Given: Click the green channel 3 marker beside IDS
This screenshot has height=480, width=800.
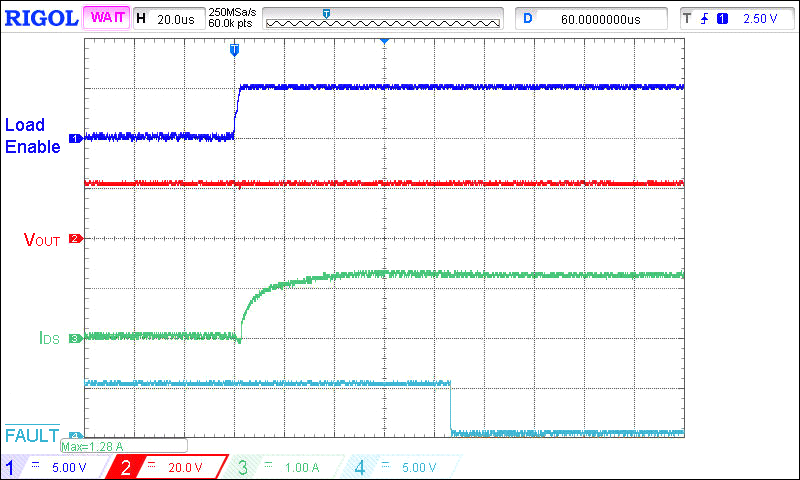Looking at the screenshot, I should pos(74,339).
